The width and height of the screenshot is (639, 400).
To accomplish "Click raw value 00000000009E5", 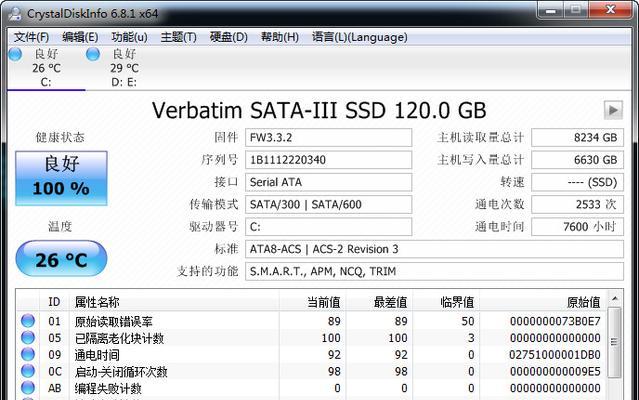I will click(x=555, y=371).
